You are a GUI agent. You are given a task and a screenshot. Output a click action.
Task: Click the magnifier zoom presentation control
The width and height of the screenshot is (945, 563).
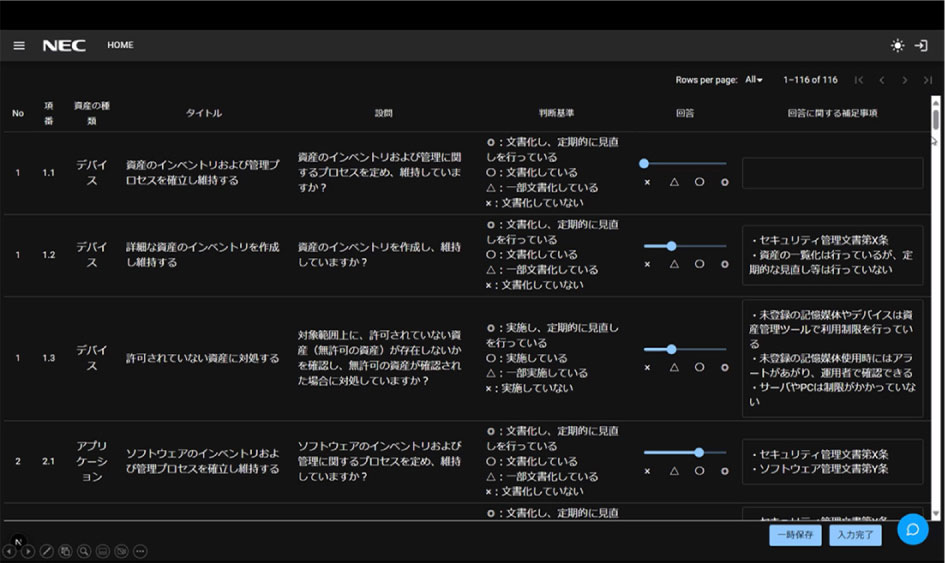pos(84,551)
